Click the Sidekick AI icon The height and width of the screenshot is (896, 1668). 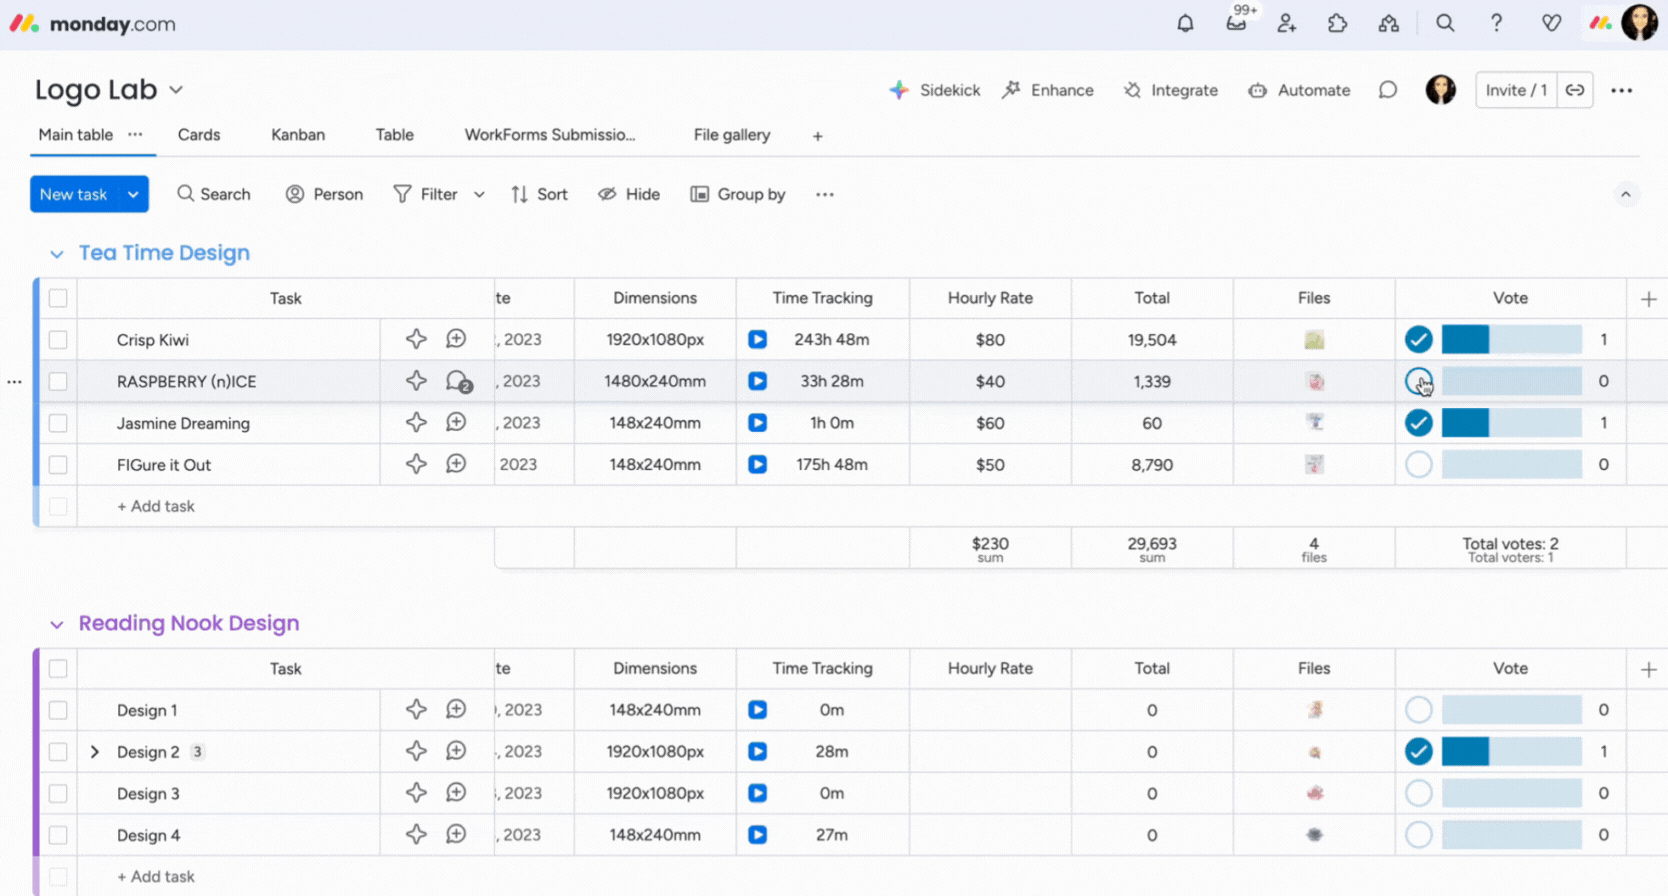pyautogui.click(x=899, y=90)
